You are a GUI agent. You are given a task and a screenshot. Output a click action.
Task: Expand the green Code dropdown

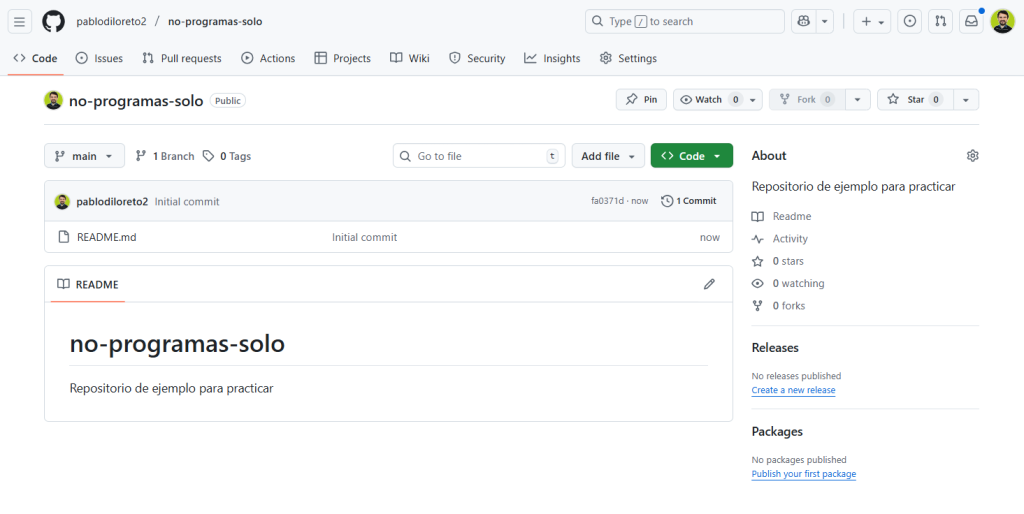point(691,156)
